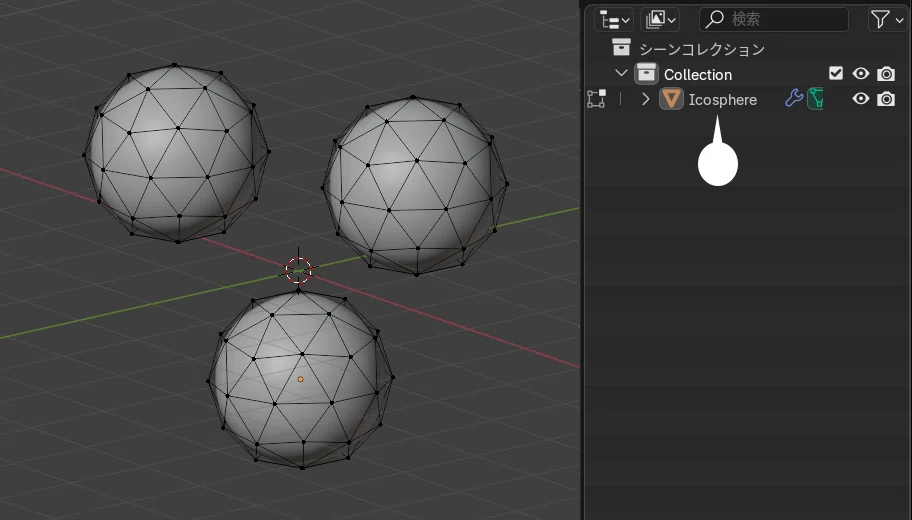Screen dimensions: 912x520
Task: Uncheck the Collection exclude-from-view-layer checkbox
Action: 836,73
